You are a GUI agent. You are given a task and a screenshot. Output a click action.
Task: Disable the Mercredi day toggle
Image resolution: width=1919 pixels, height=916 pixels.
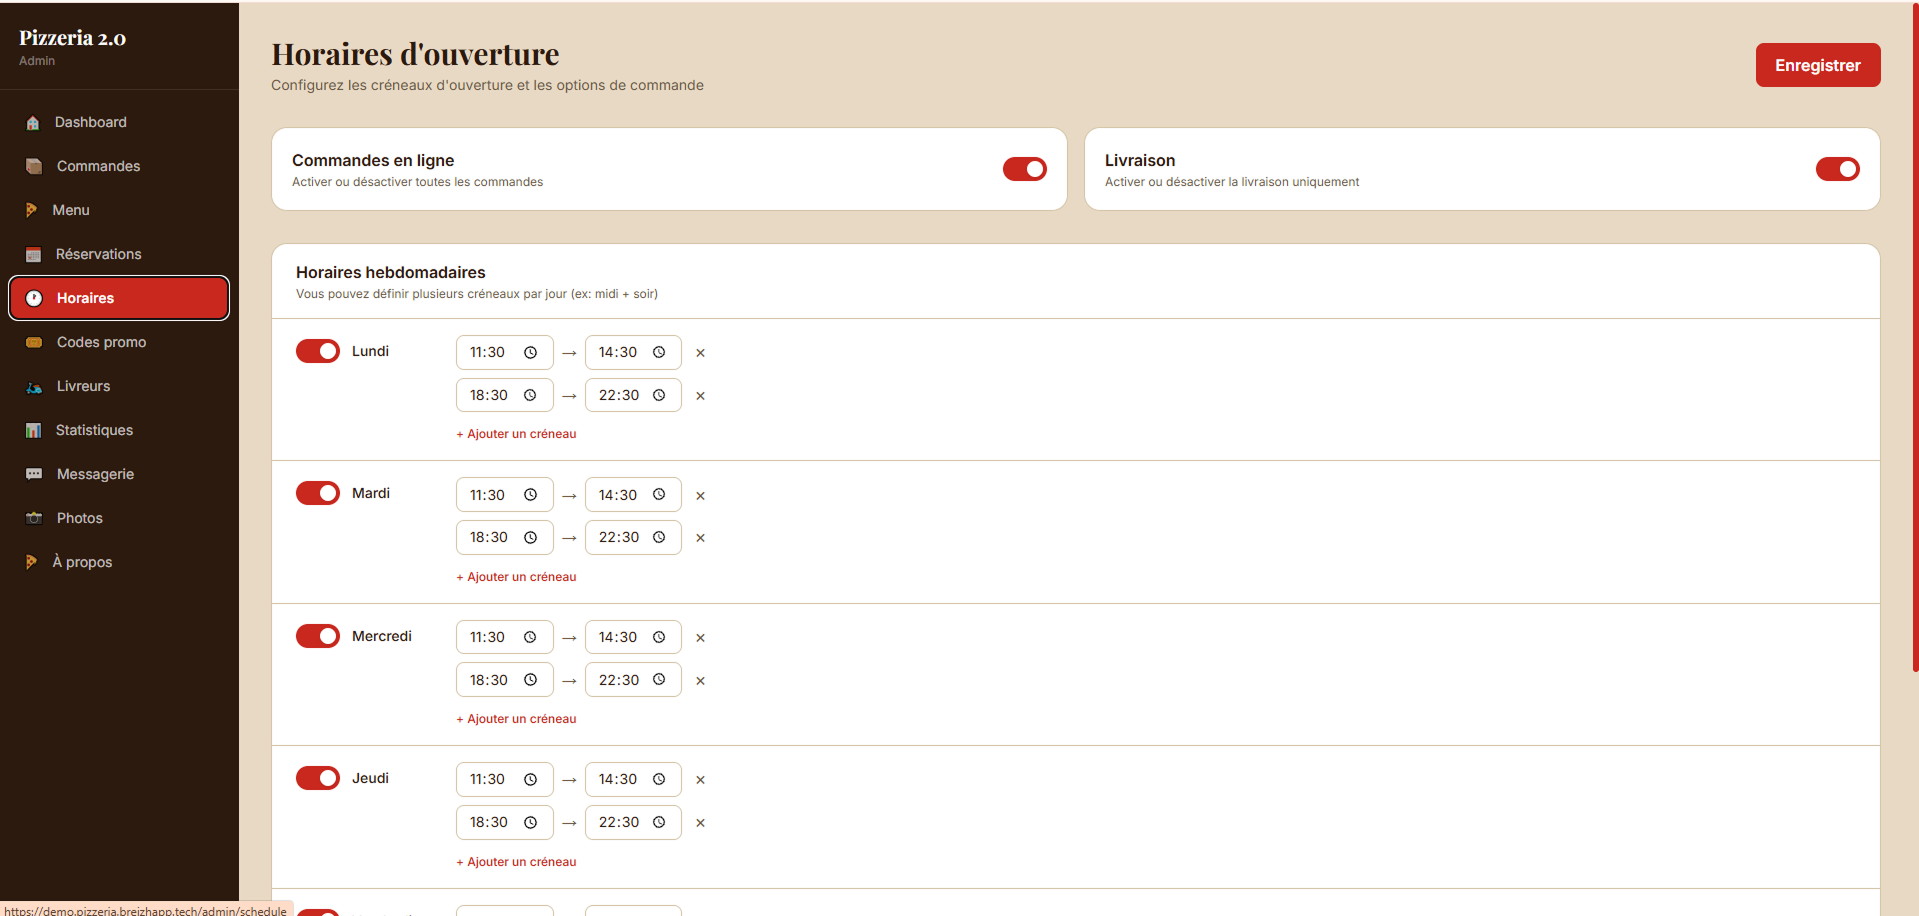[x=318, y=636]
